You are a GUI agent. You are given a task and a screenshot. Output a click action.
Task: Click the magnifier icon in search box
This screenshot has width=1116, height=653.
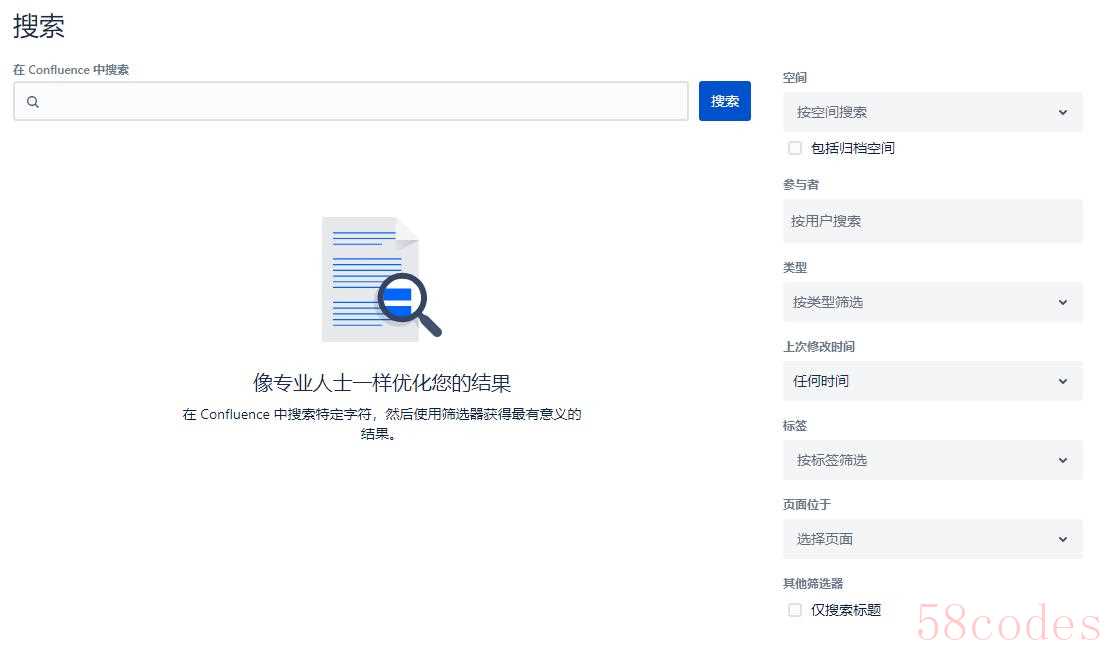click(x=33, y=102)
